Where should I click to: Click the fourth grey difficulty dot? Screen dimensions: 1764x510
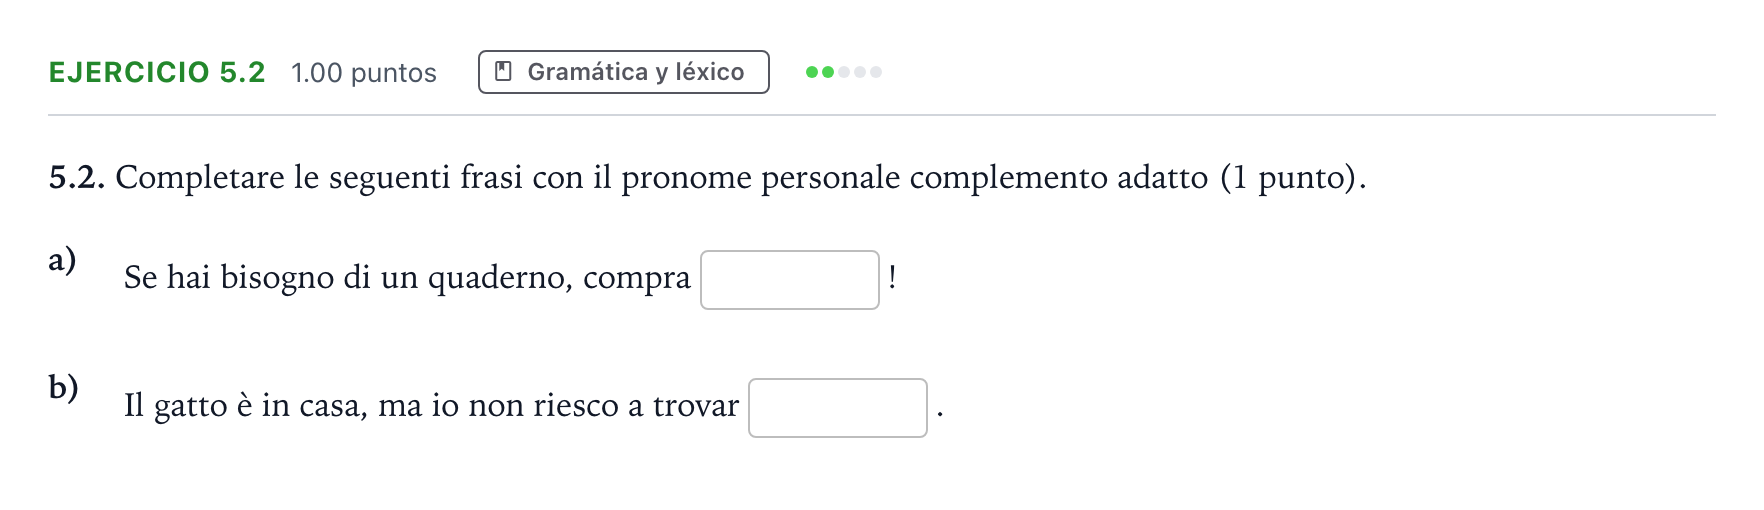(860, 72)
